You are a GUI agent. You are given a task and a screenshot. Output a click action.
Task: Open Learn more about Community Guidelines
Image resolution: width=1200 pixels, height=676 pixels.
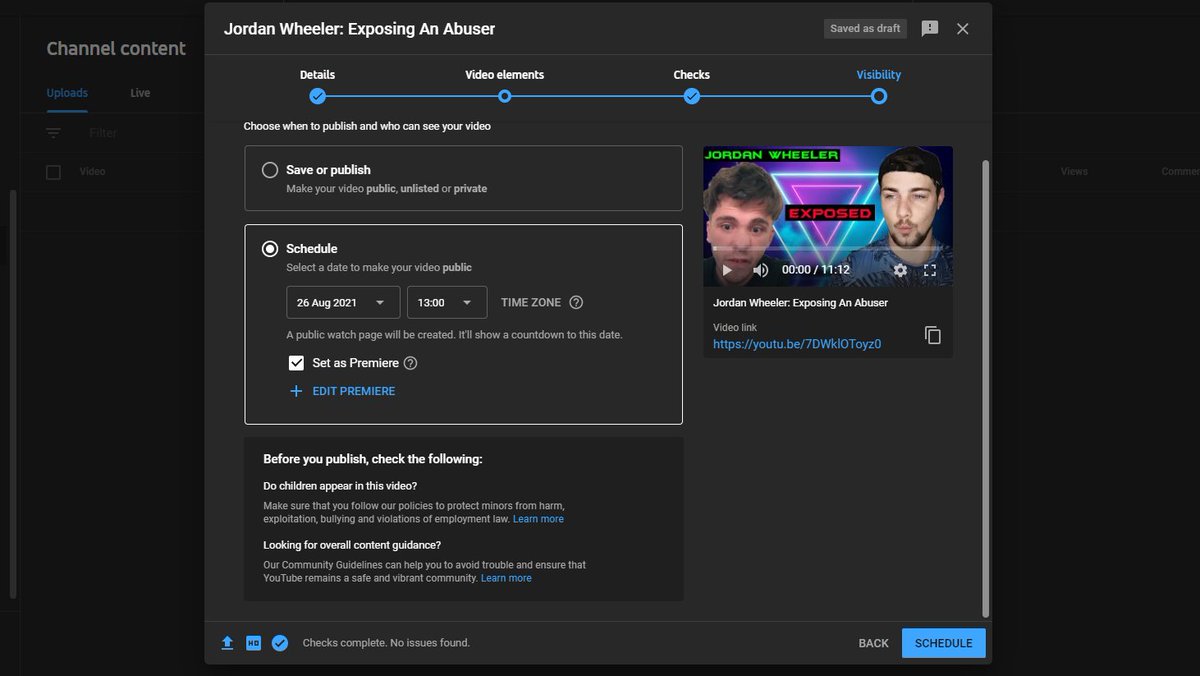pos(506,578)
